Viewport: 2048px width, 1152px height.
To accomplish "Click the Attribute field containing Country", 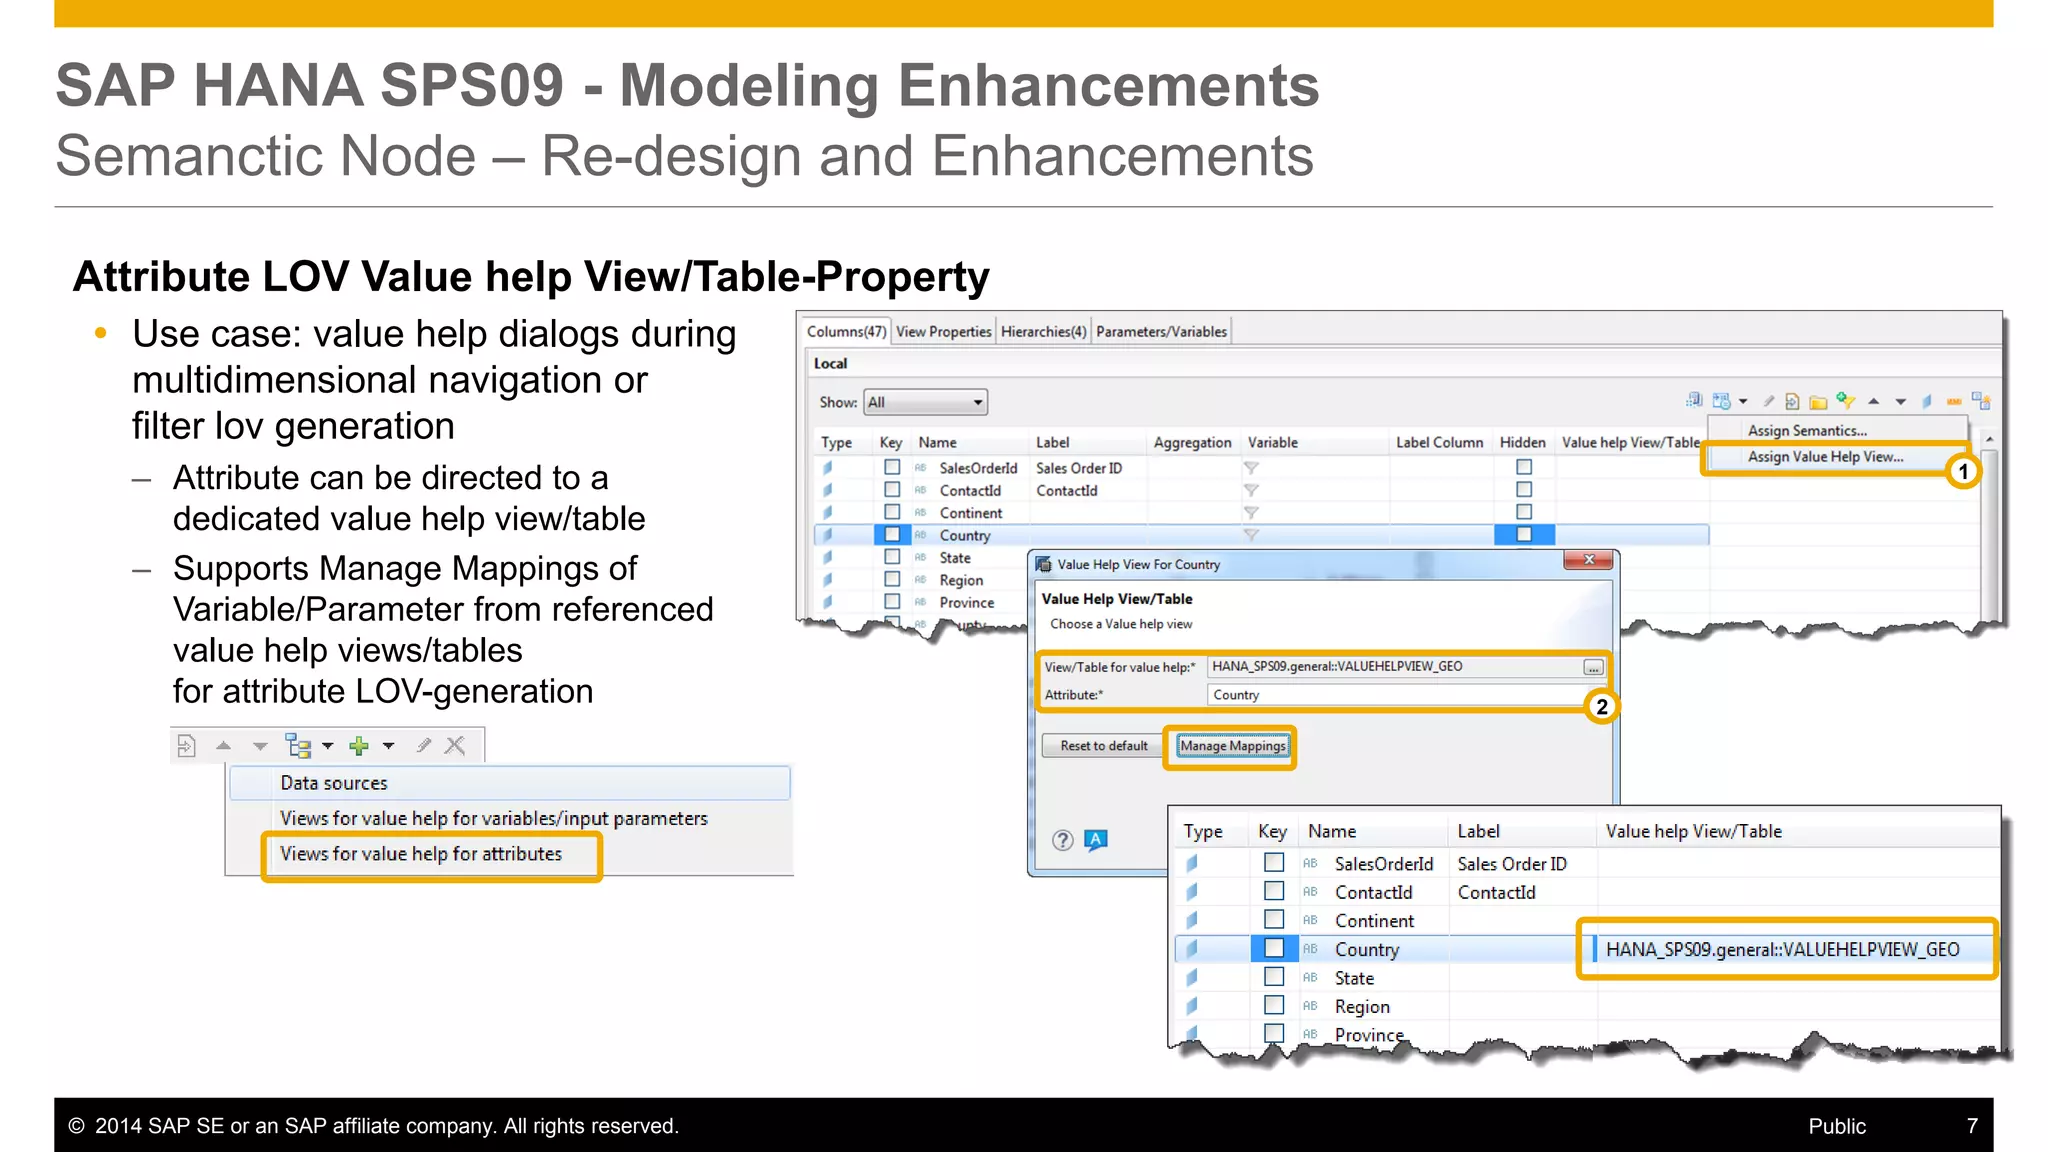I will 1396,695.
